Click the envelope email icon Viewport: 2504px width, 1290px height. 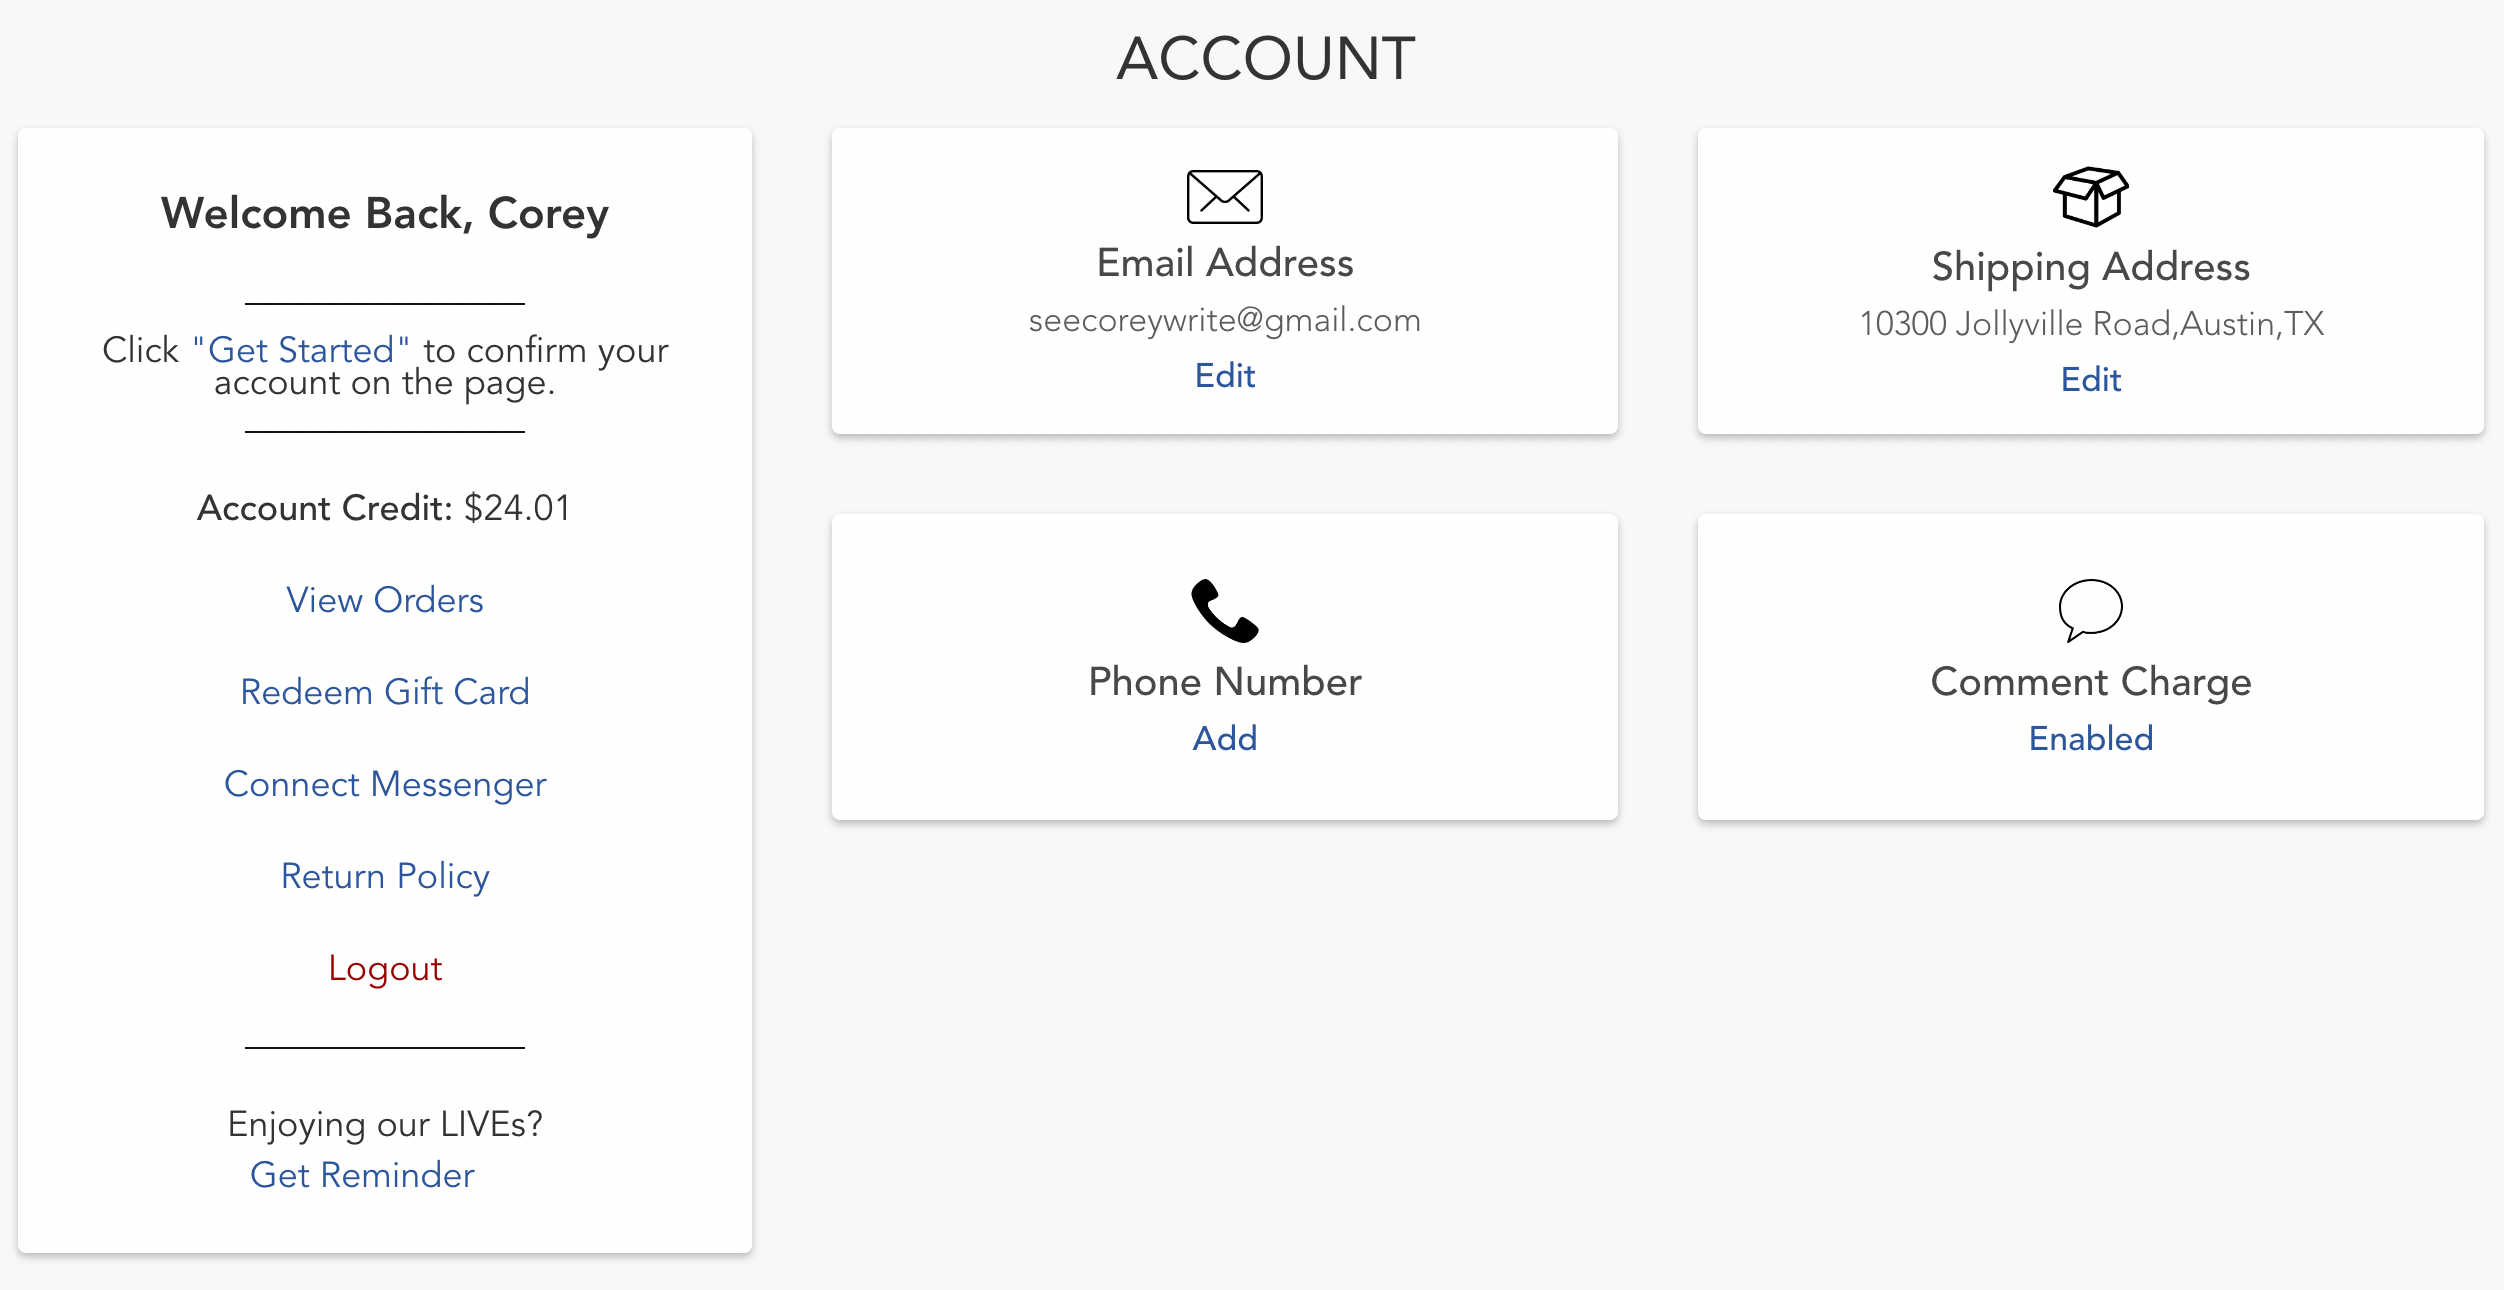(x=1224, y=196)
